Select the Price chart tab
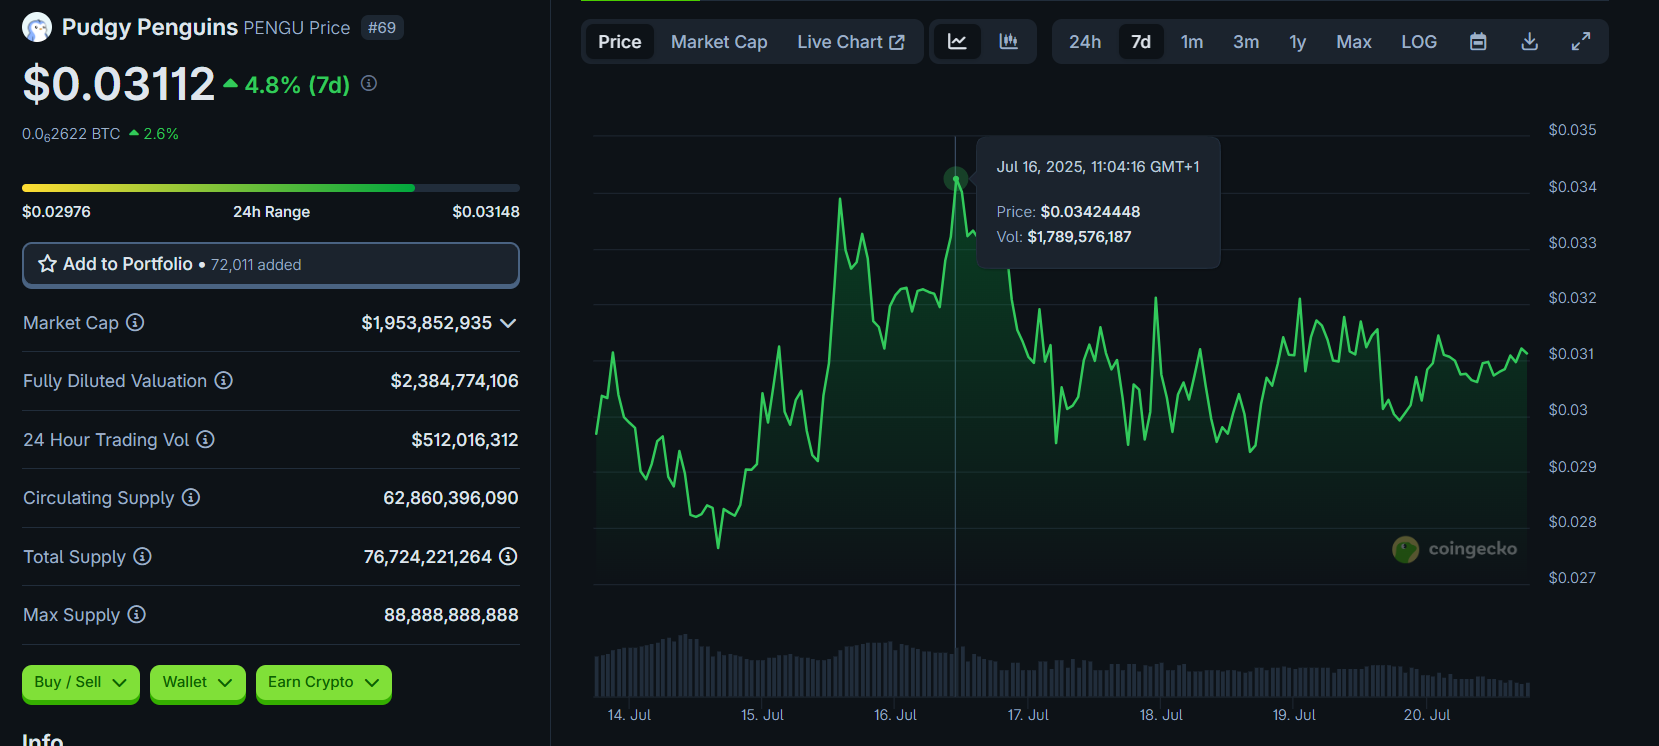 pos(620,42)
